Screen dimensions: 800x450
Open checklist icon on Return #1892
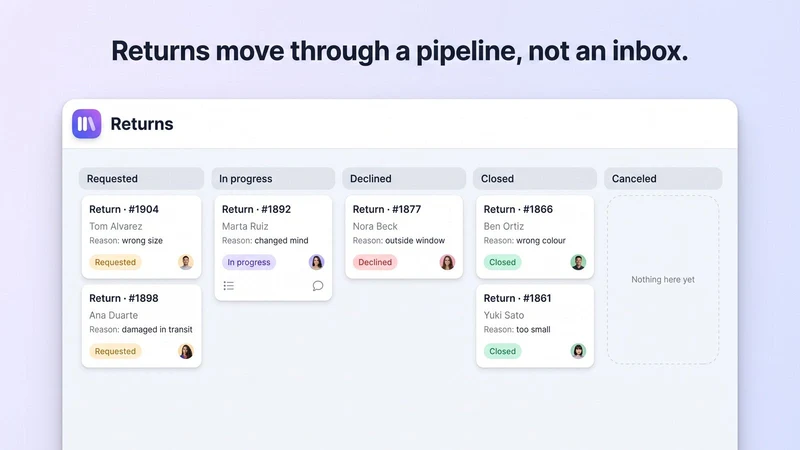[229, 286]
